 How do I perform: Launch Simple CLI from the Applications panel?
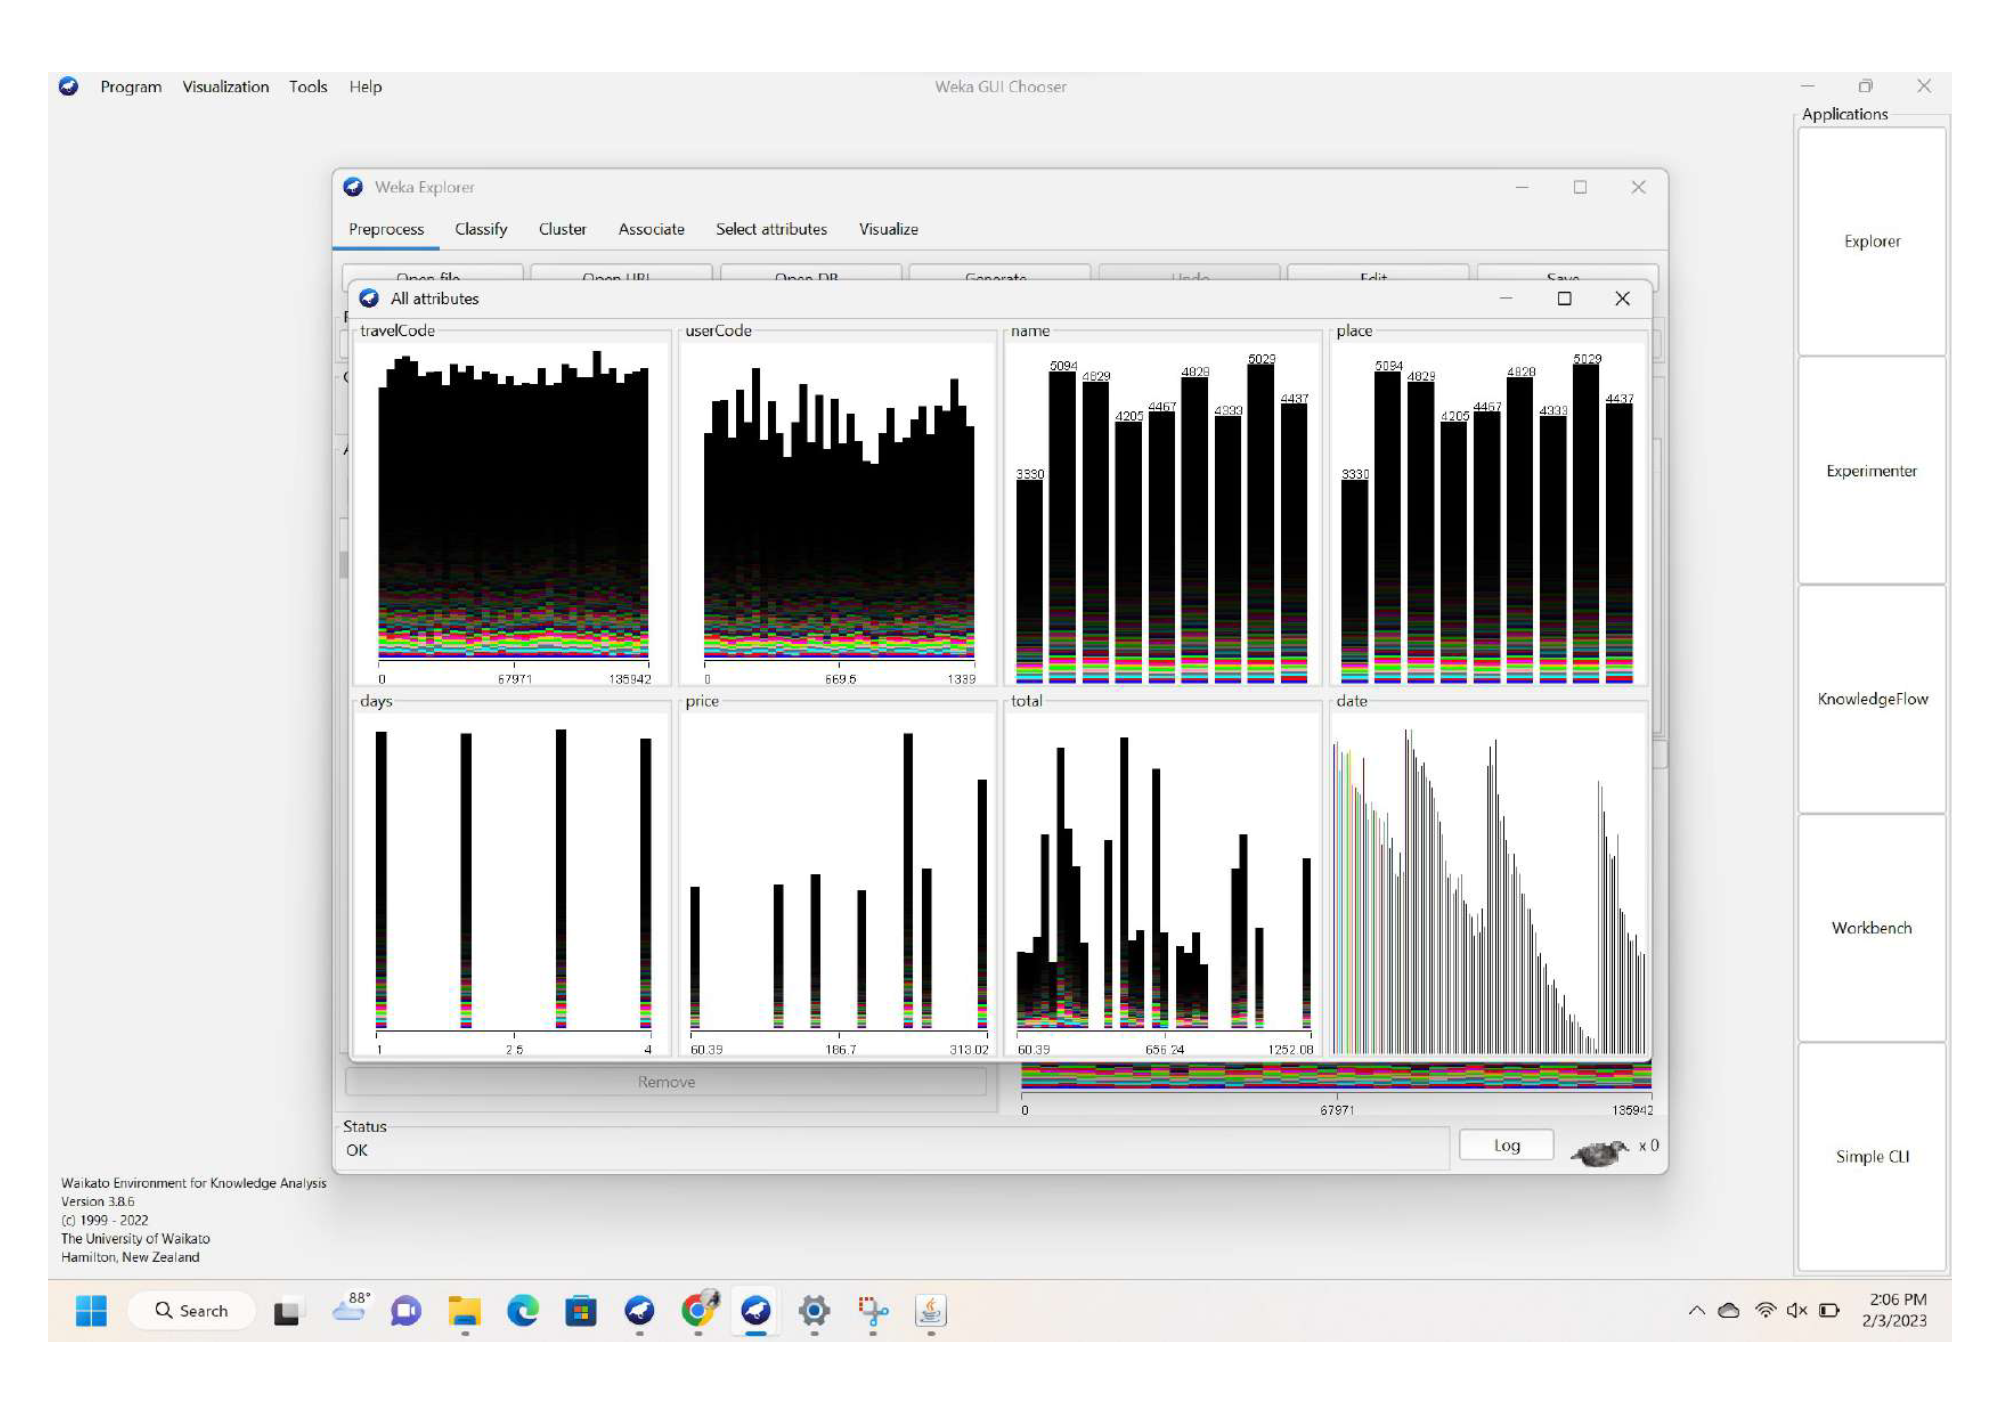[x=1871, y=1155]
